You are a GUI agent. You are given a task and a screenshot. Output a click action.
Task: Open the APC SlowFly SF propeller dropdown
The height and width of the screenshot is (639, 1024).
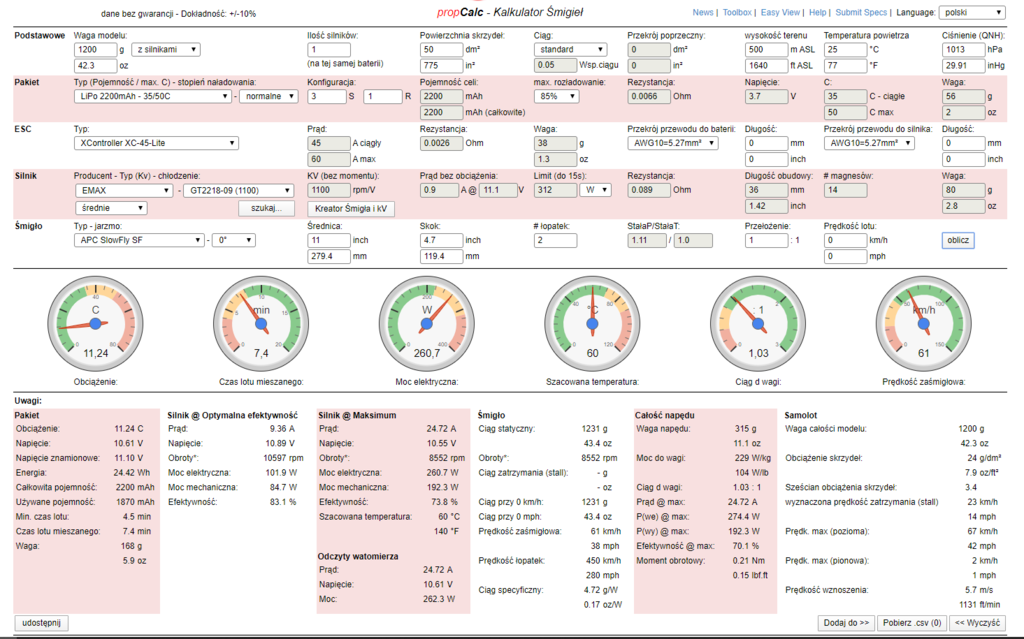coord(141,241)
